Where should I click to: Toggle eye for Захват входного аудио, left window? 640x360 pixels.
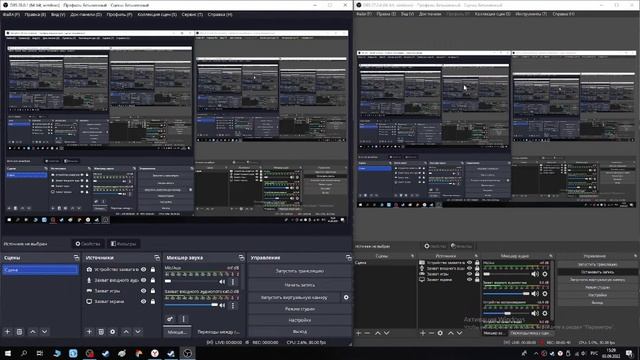[x=143, y=280]
